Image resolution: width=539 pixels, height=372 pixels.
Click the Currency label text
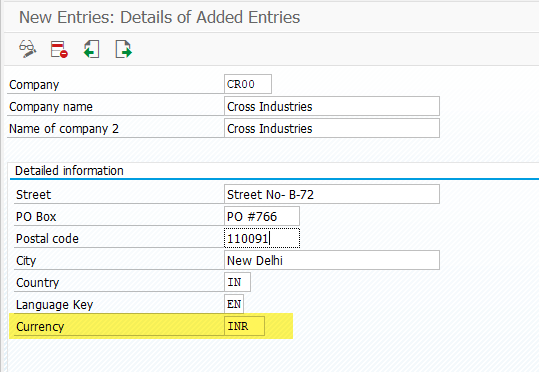click(40, 326)
